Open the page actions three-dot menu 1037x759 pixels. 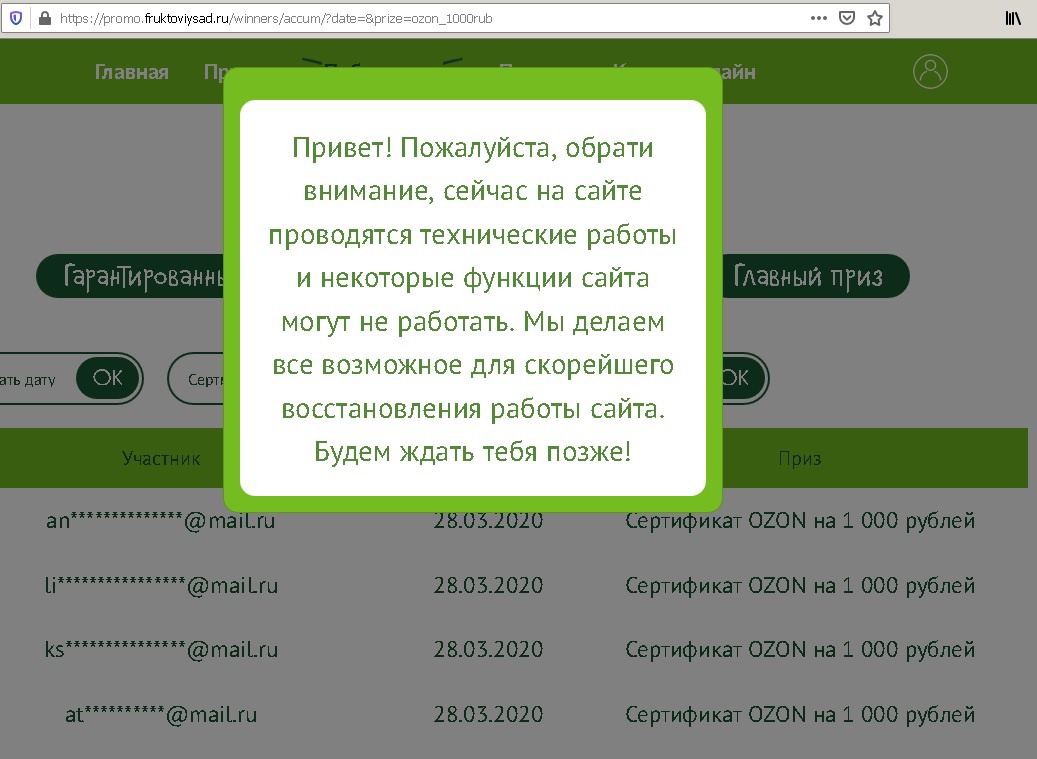click(818, 18)
